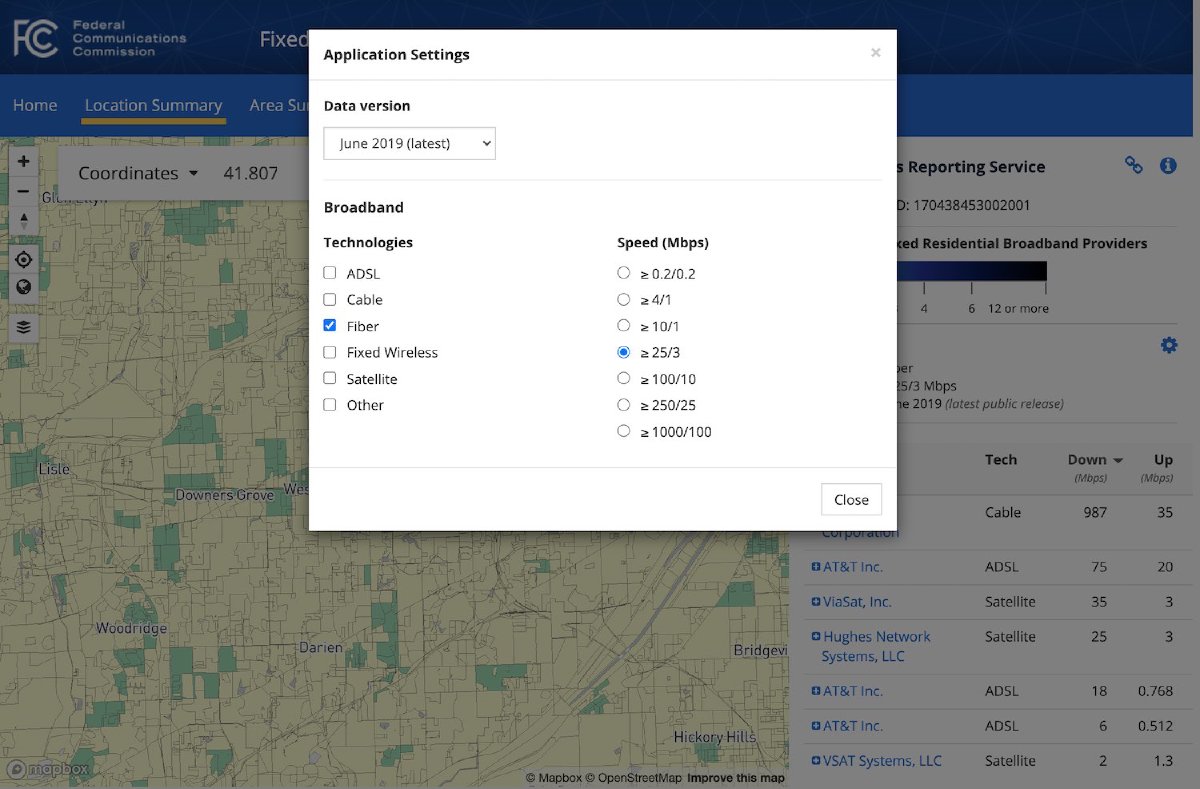Open the VSAT Systems, LLC link
Screen dimensions: 1200x789
(x=883, y=761)
